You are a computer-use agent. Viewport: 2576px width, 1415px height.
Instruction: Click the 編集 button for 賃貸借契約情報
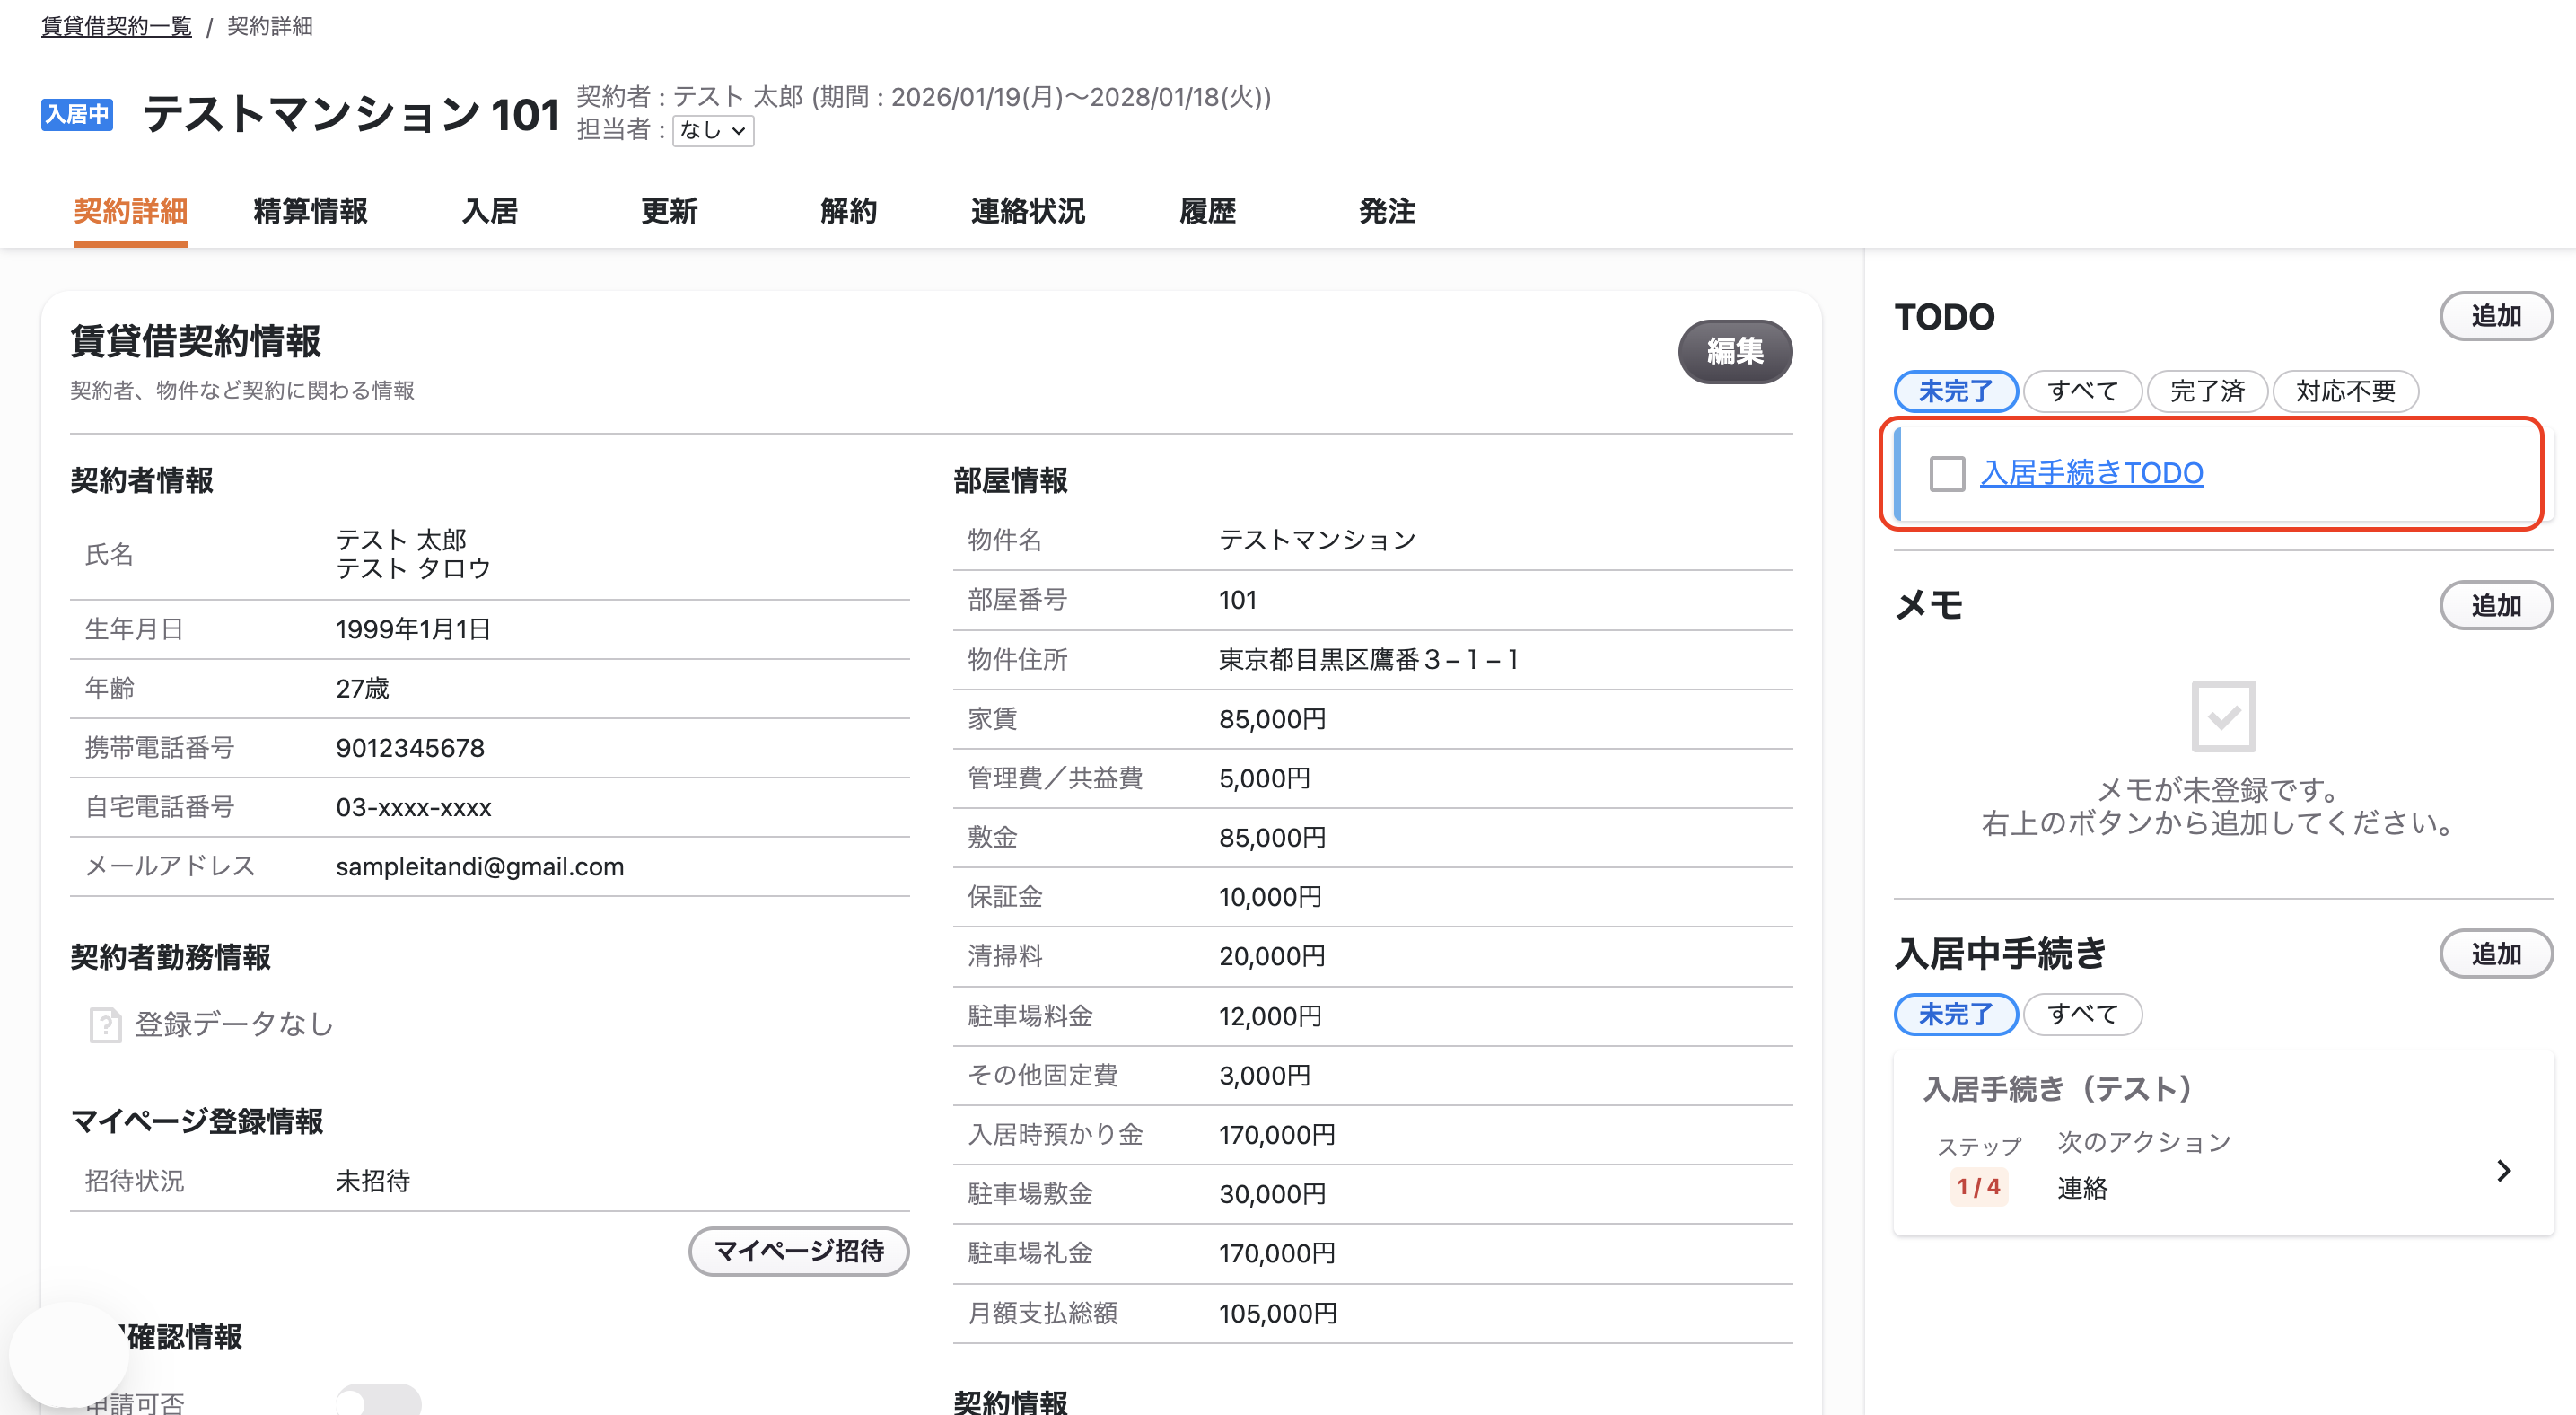click(x=1735, y=351)
